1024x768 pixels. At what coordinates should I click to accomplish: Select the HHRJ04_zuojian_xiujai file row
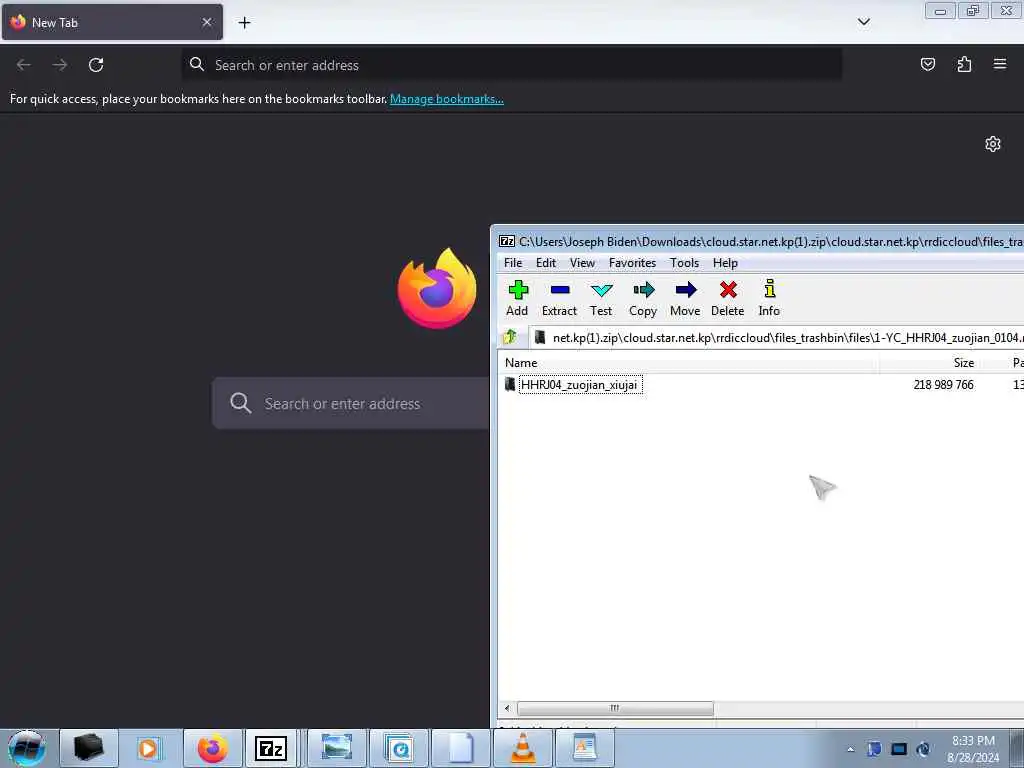pyautogui.click(x=761, y=385)
